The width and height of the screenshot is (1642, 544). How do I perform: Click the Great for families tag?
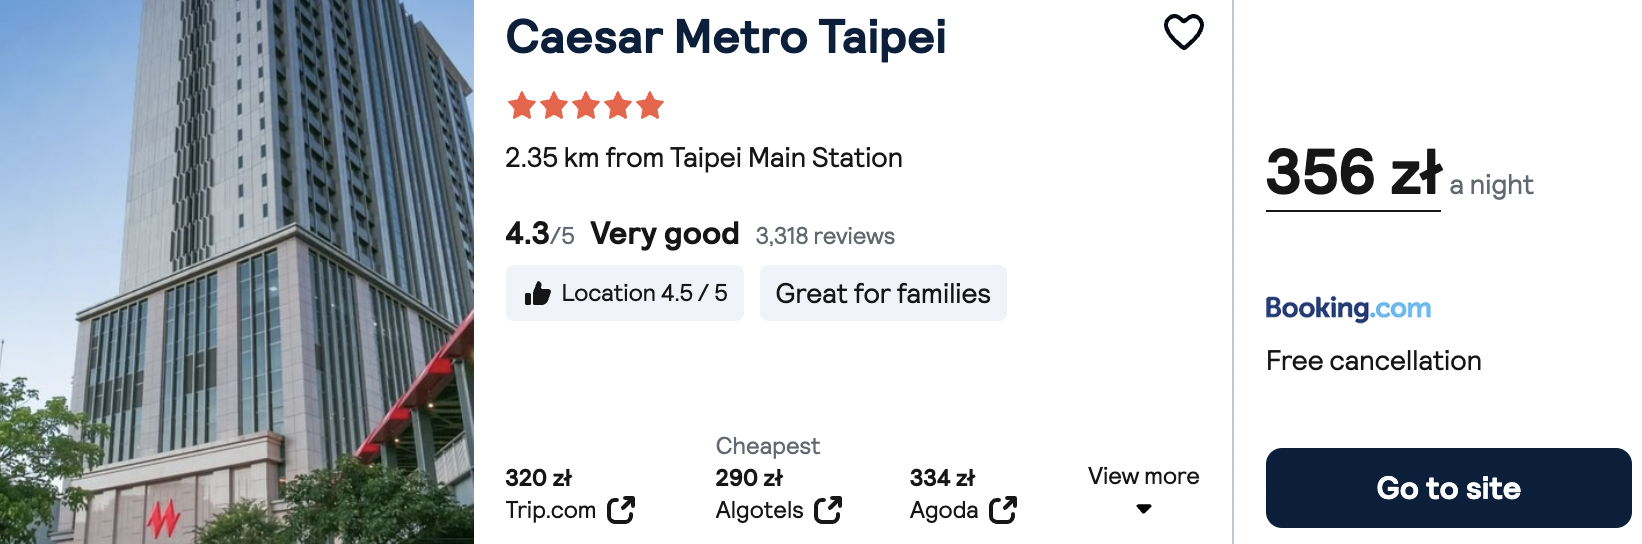pyautogui.click(x=883, y=293)
